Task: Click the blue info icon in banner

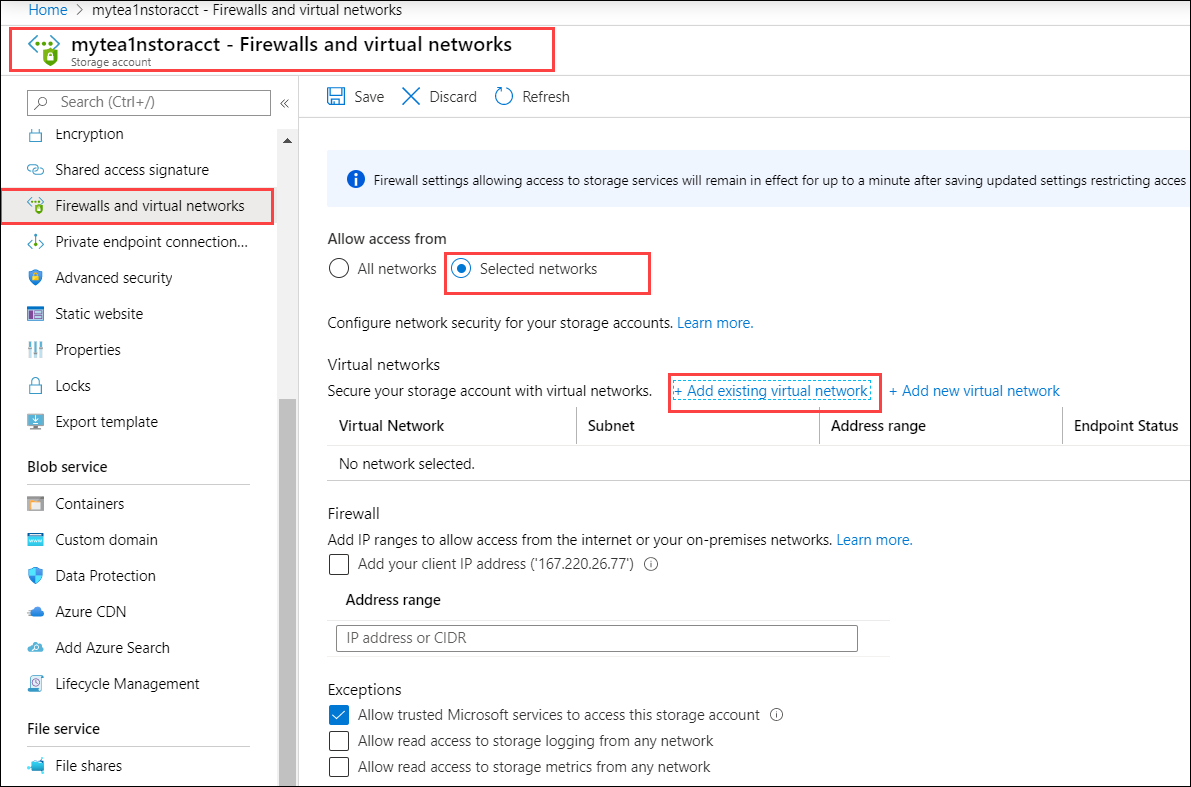Action: coord(355,180)
